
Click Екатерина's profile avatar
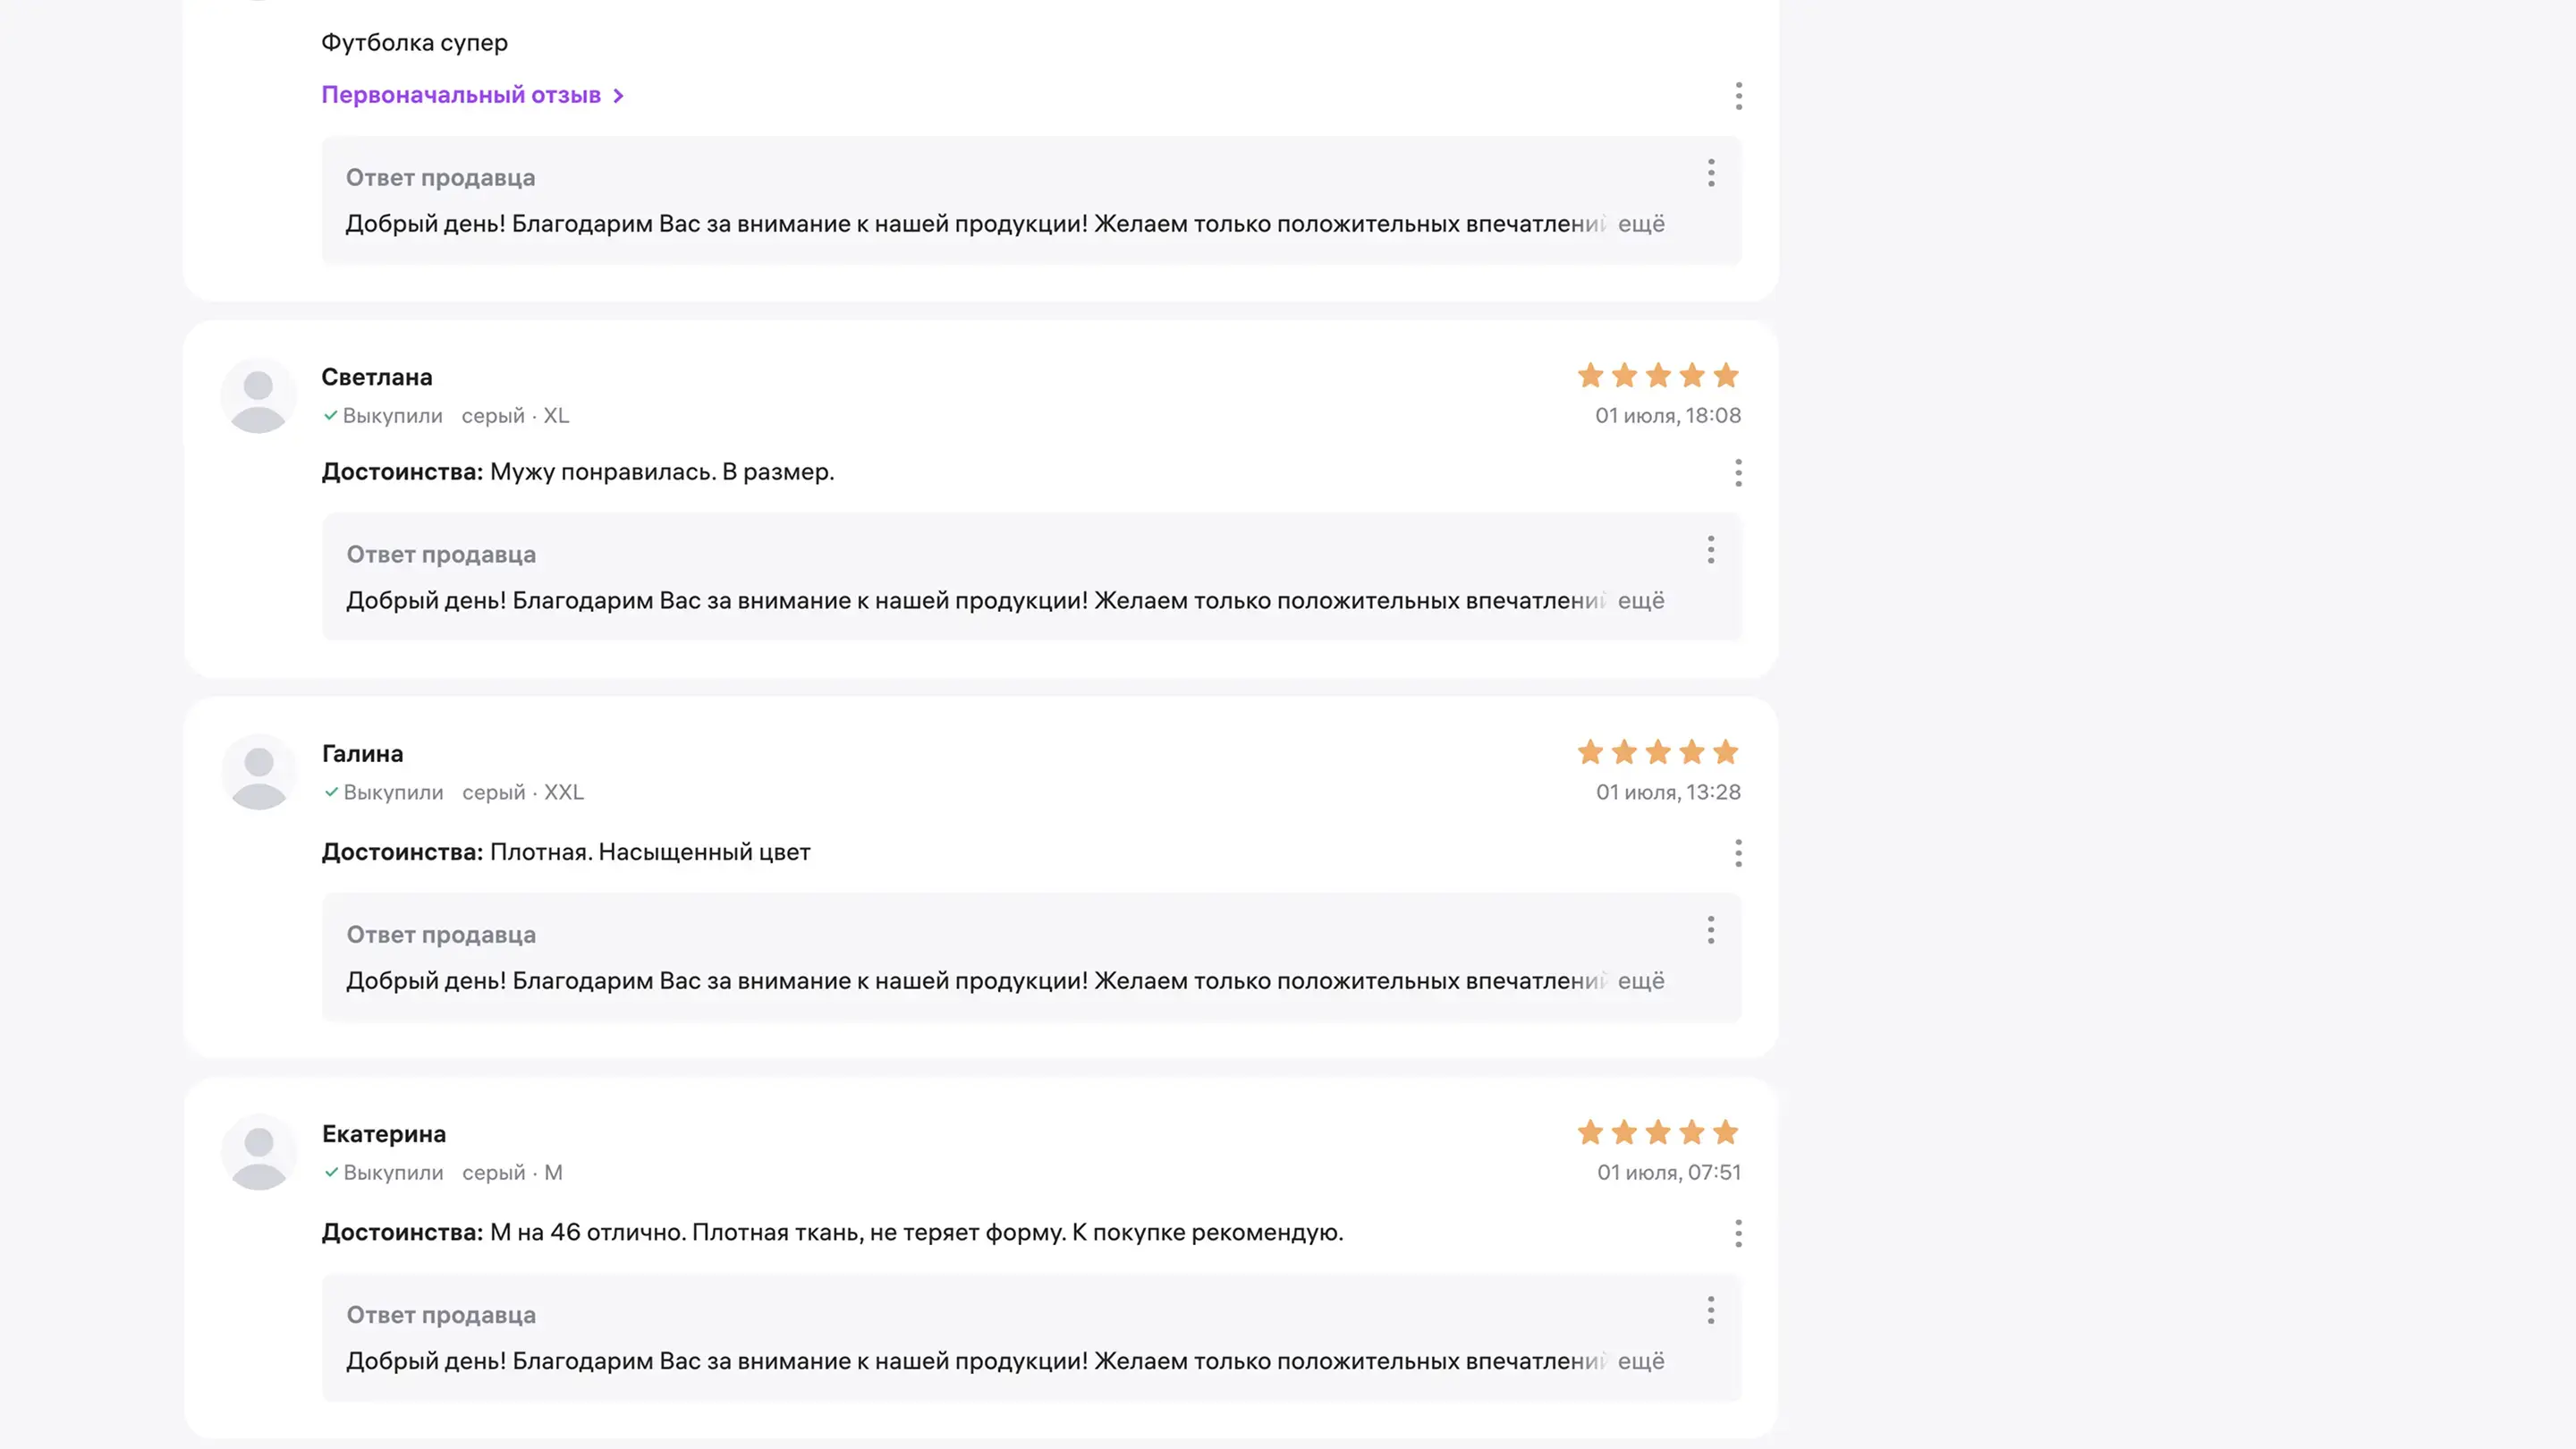pos(258,1153)
